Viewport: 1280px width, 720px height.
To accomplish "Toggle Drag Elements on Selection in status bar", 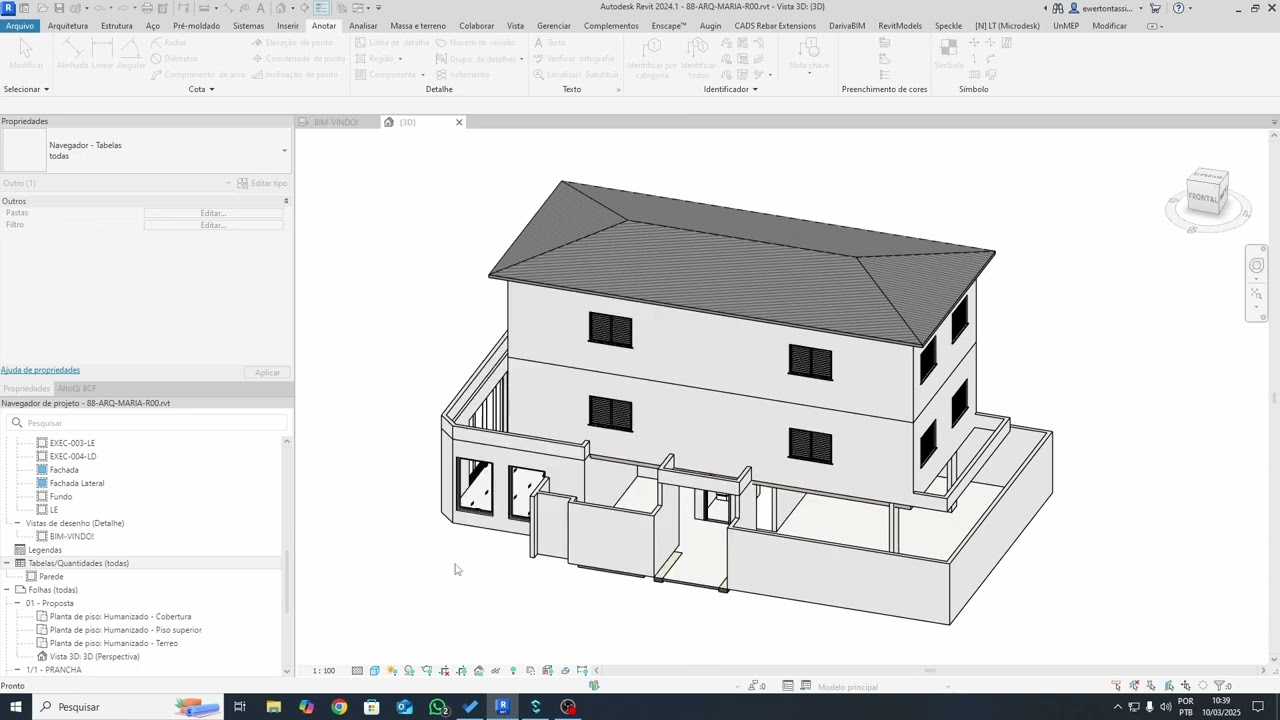I will pos(1186,686).
